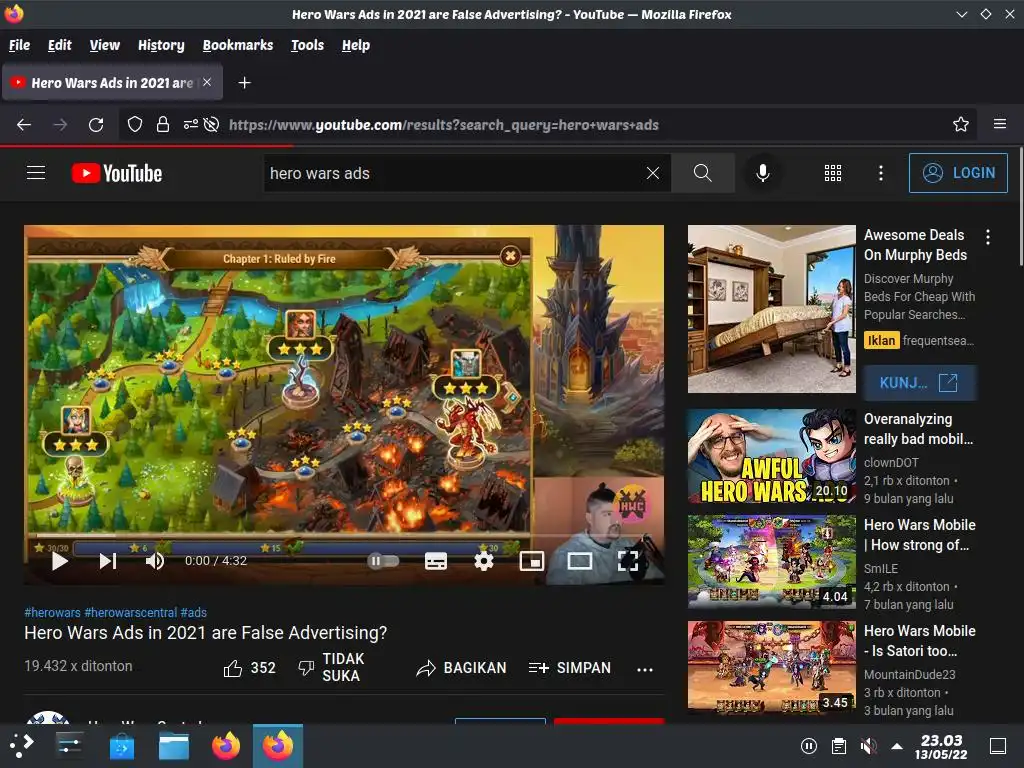The width and height of the screenshot is (1024, 768).
Task: Mute the video player volume
Action: [155, 561]
